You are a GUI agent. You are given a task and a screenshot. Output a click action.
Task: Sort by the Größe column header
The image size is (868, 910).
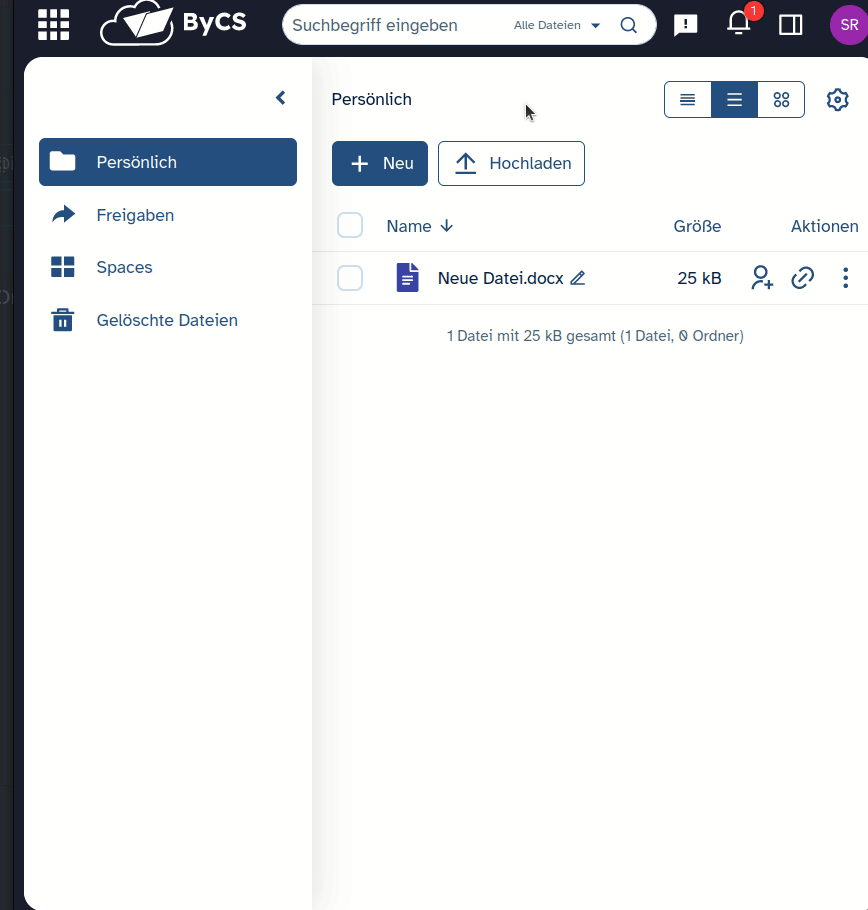click(697, 226)
